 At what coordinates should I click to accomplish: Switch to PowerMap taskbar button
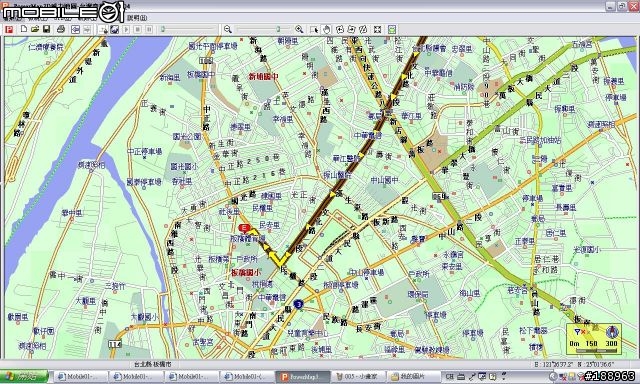coord(302,377)
